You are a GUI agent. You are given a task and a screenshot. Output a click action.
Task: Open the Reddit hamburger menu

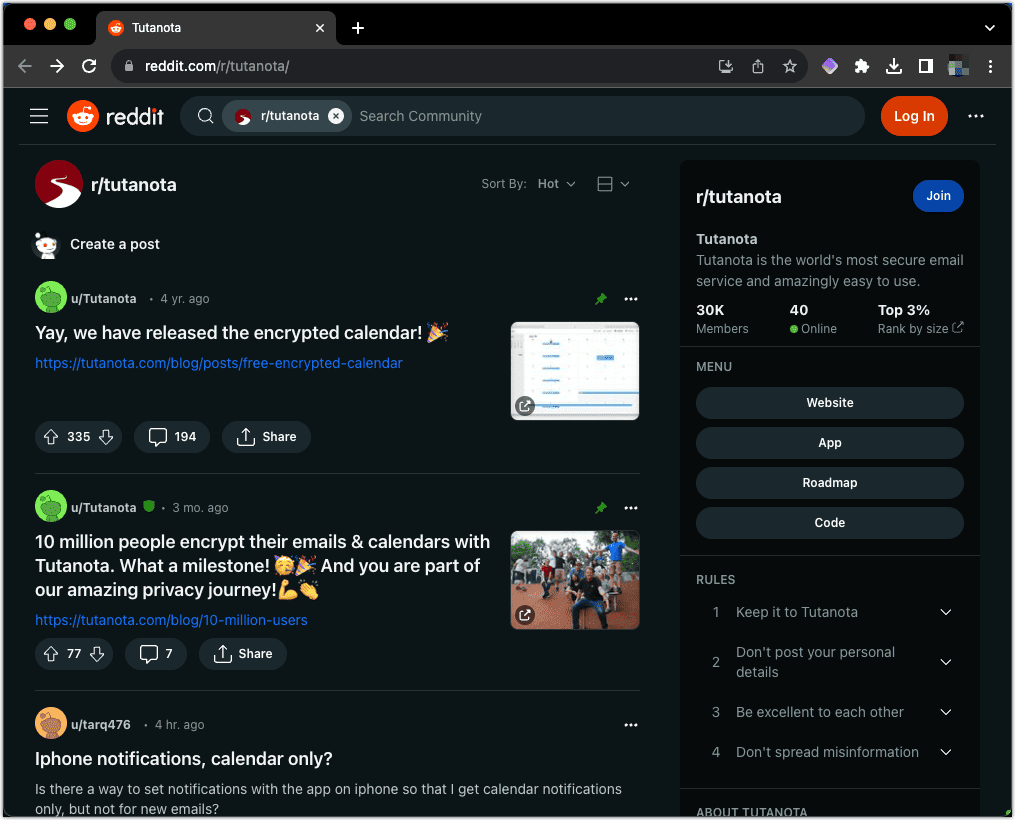(39, 116)
